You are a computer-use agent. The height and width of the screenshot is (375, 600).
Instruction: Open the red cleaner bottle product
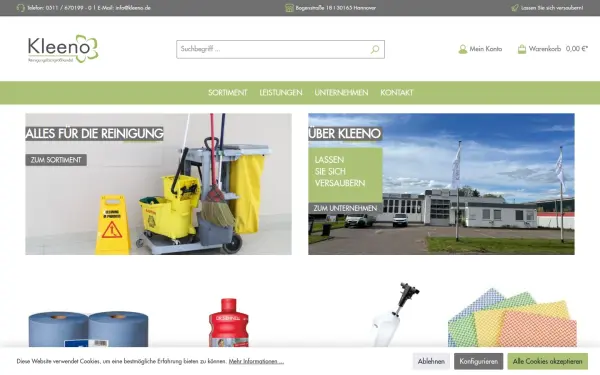[229, 322]
